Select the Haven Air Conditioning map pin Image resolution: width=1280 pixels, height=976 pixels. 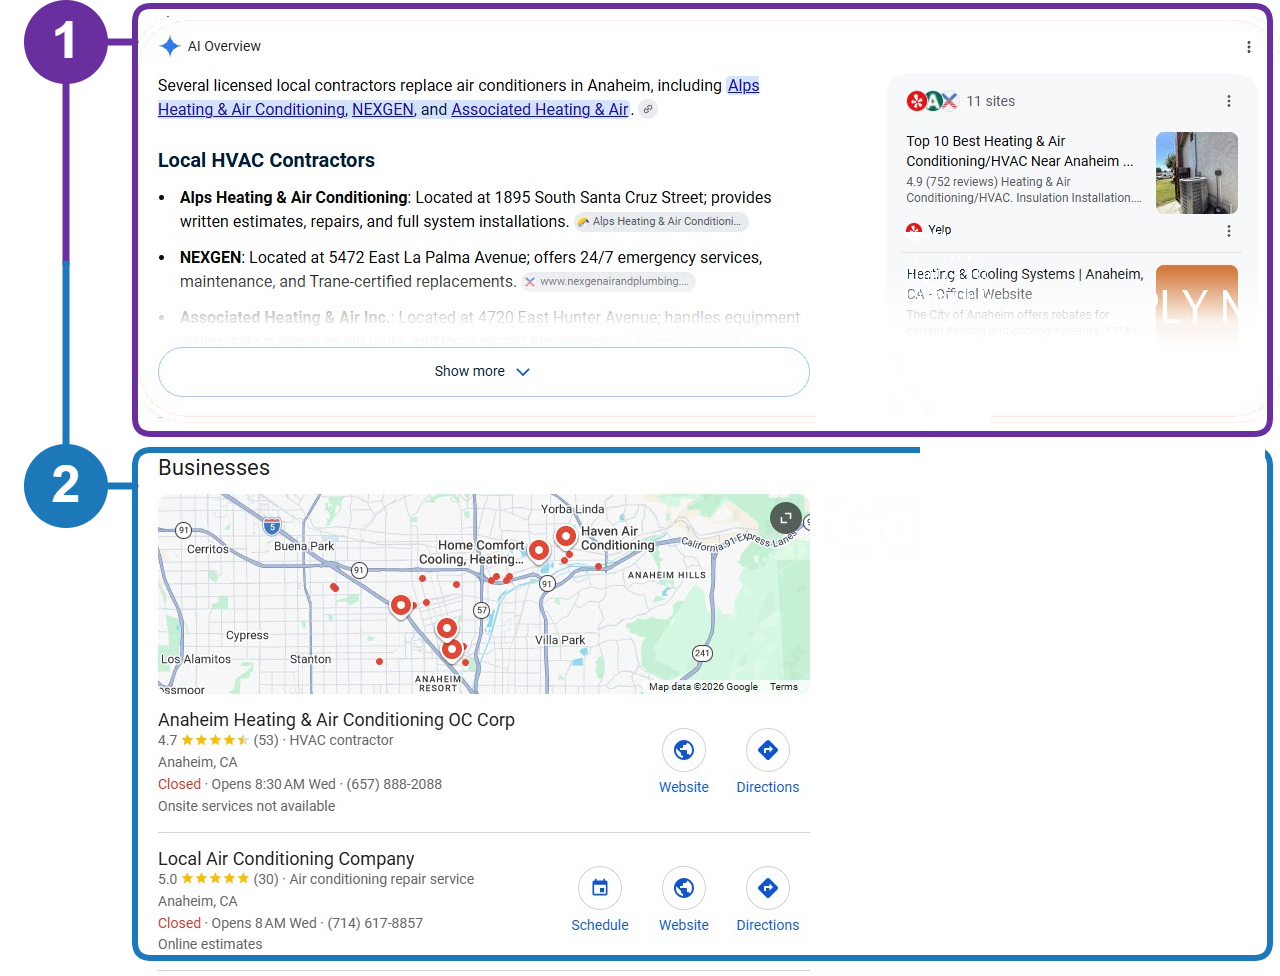(566, 537)
